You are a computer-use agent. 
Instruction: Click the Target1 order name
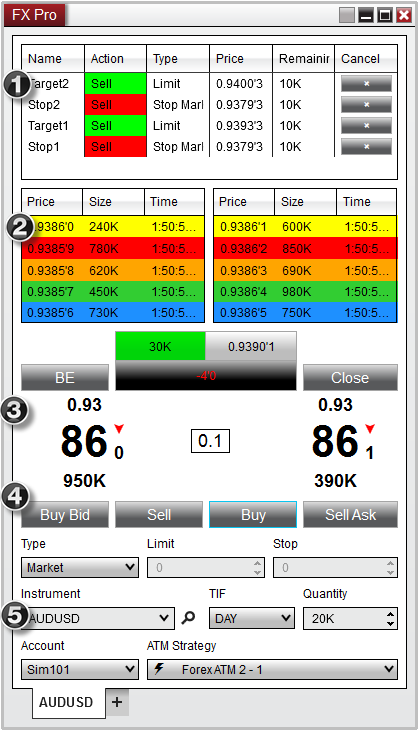pyautogui.click(x=48, y=126)
